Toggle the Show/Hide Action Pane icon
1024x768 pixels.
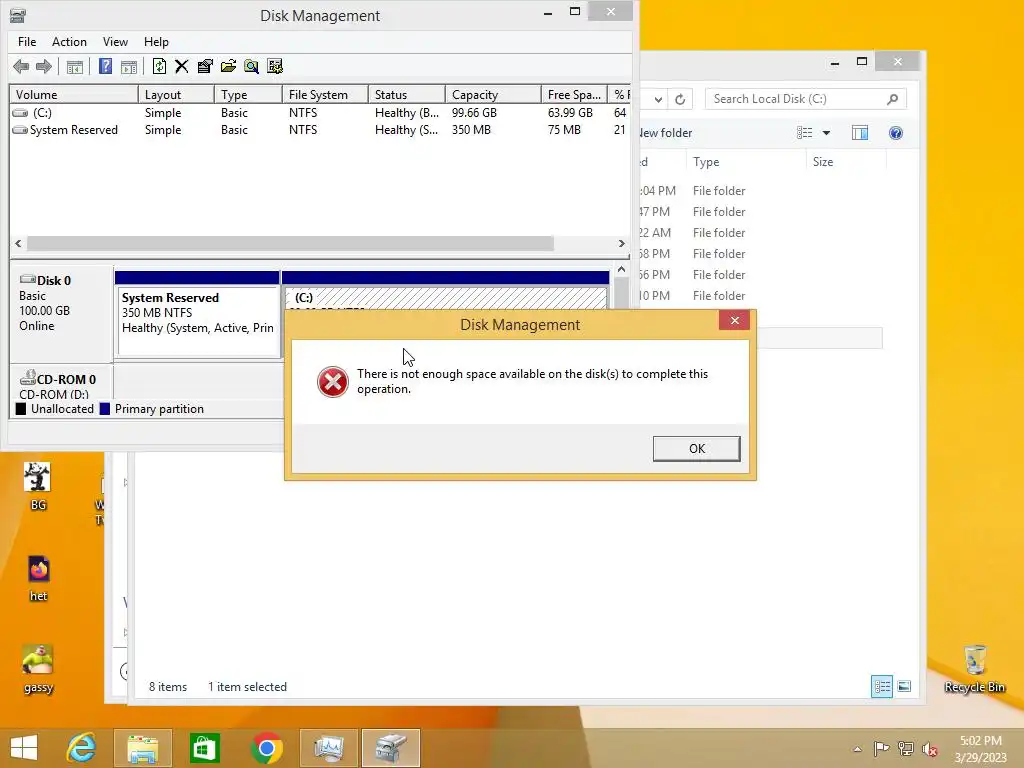pyautogui.click(x=129, y=66)
